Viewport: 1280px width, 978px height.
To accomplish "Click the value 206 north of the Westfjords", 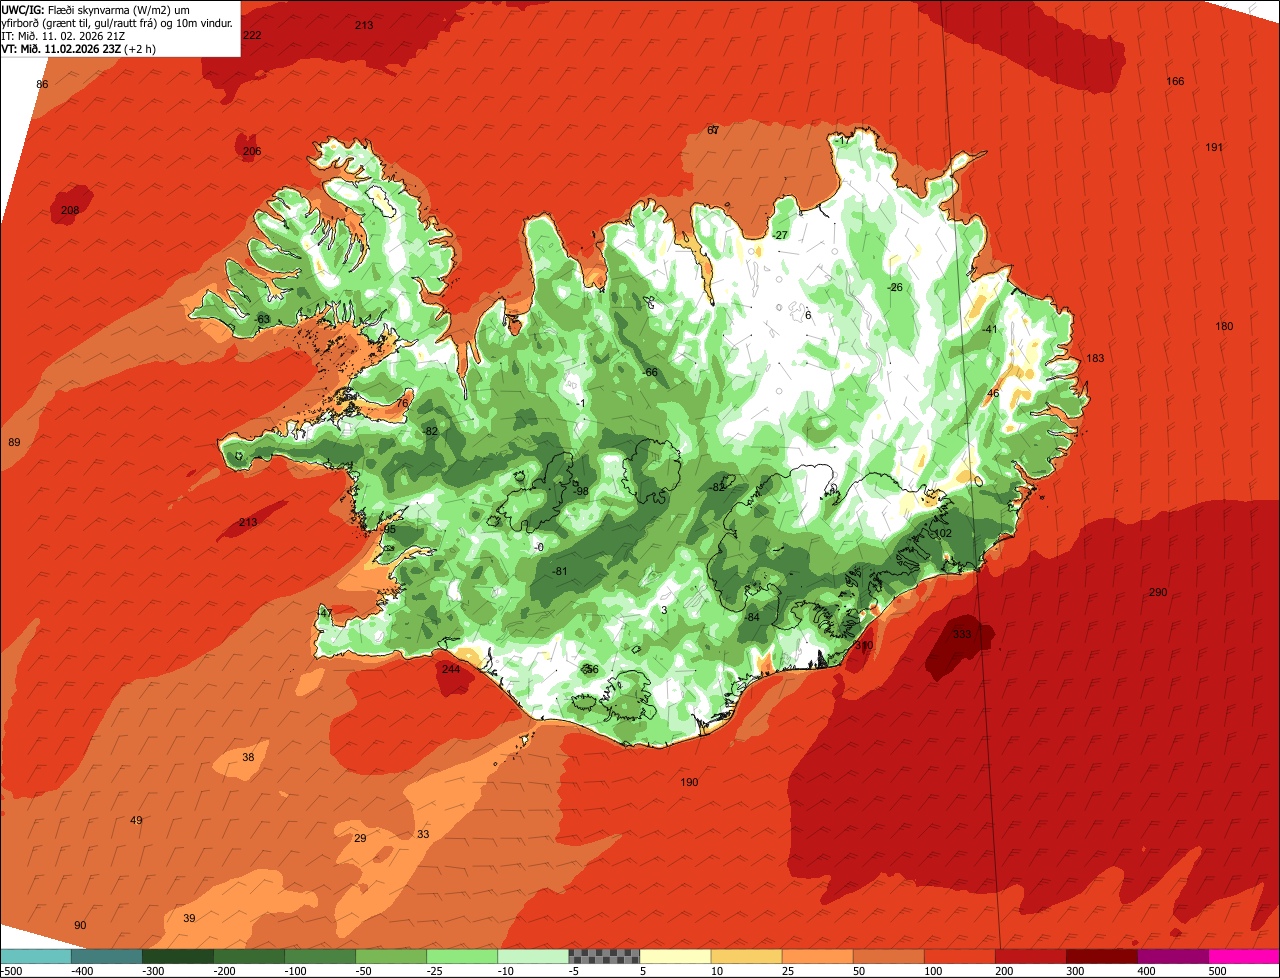I will (252, 152).
